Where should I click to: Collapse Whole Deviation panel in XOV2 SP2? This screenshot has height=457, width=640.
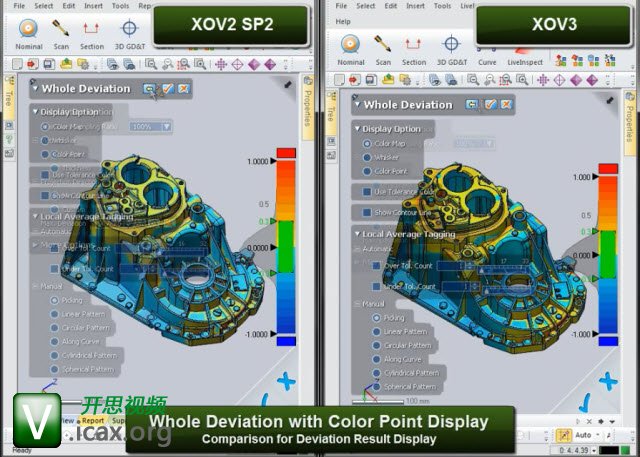point(35,88)
